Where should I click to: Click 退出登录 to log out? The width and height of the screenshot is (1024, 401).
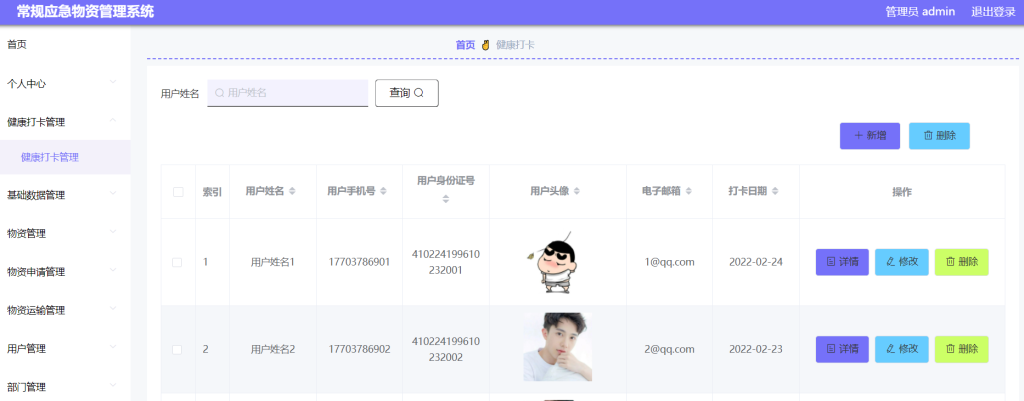click(x=993, y=12)
